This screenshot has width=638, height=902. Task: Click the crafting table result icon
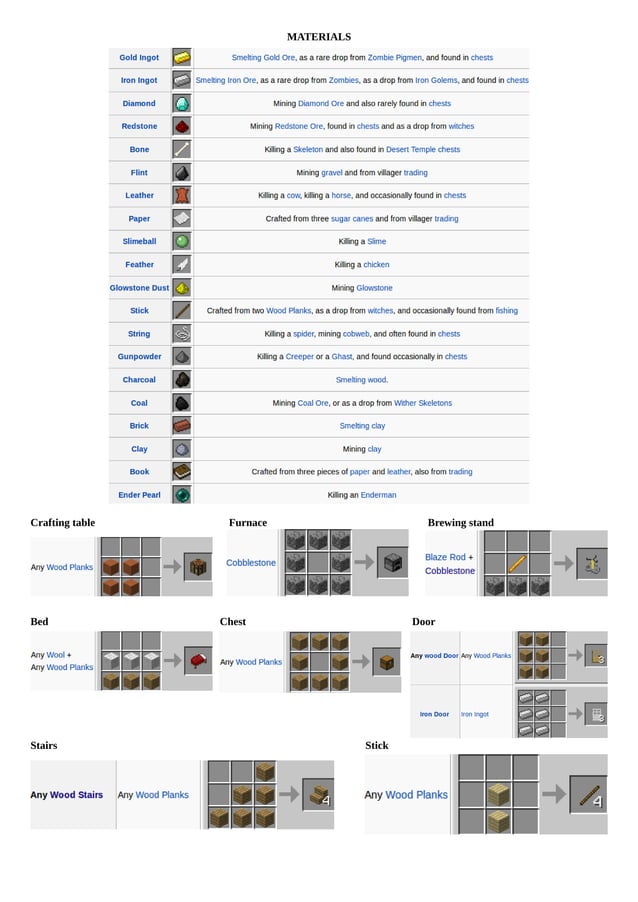click(198, 567)
